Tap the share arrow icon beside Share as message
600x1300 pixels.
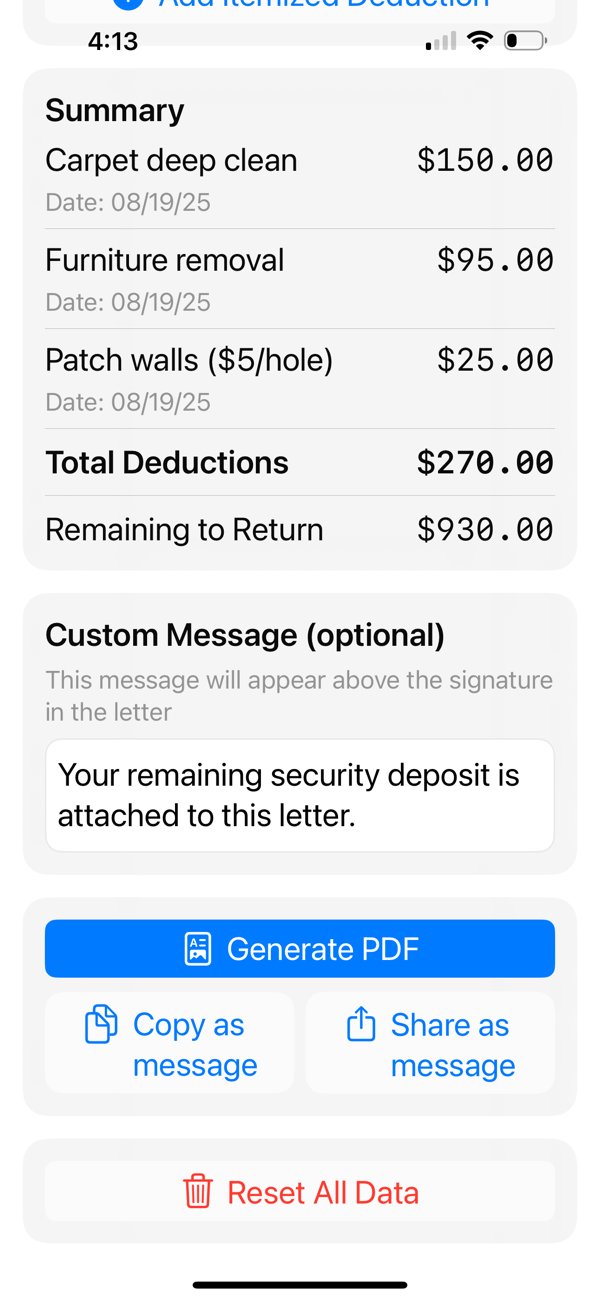[359, 1024]
